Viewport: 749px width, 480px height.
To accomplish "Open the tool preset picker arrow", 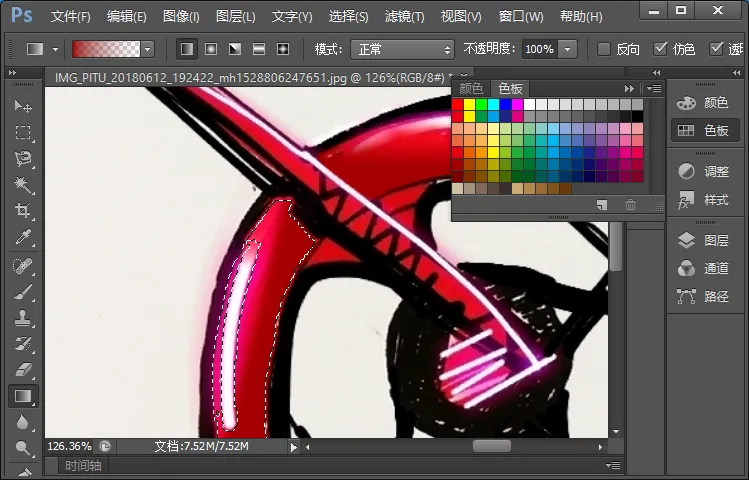I will (55, 49).
